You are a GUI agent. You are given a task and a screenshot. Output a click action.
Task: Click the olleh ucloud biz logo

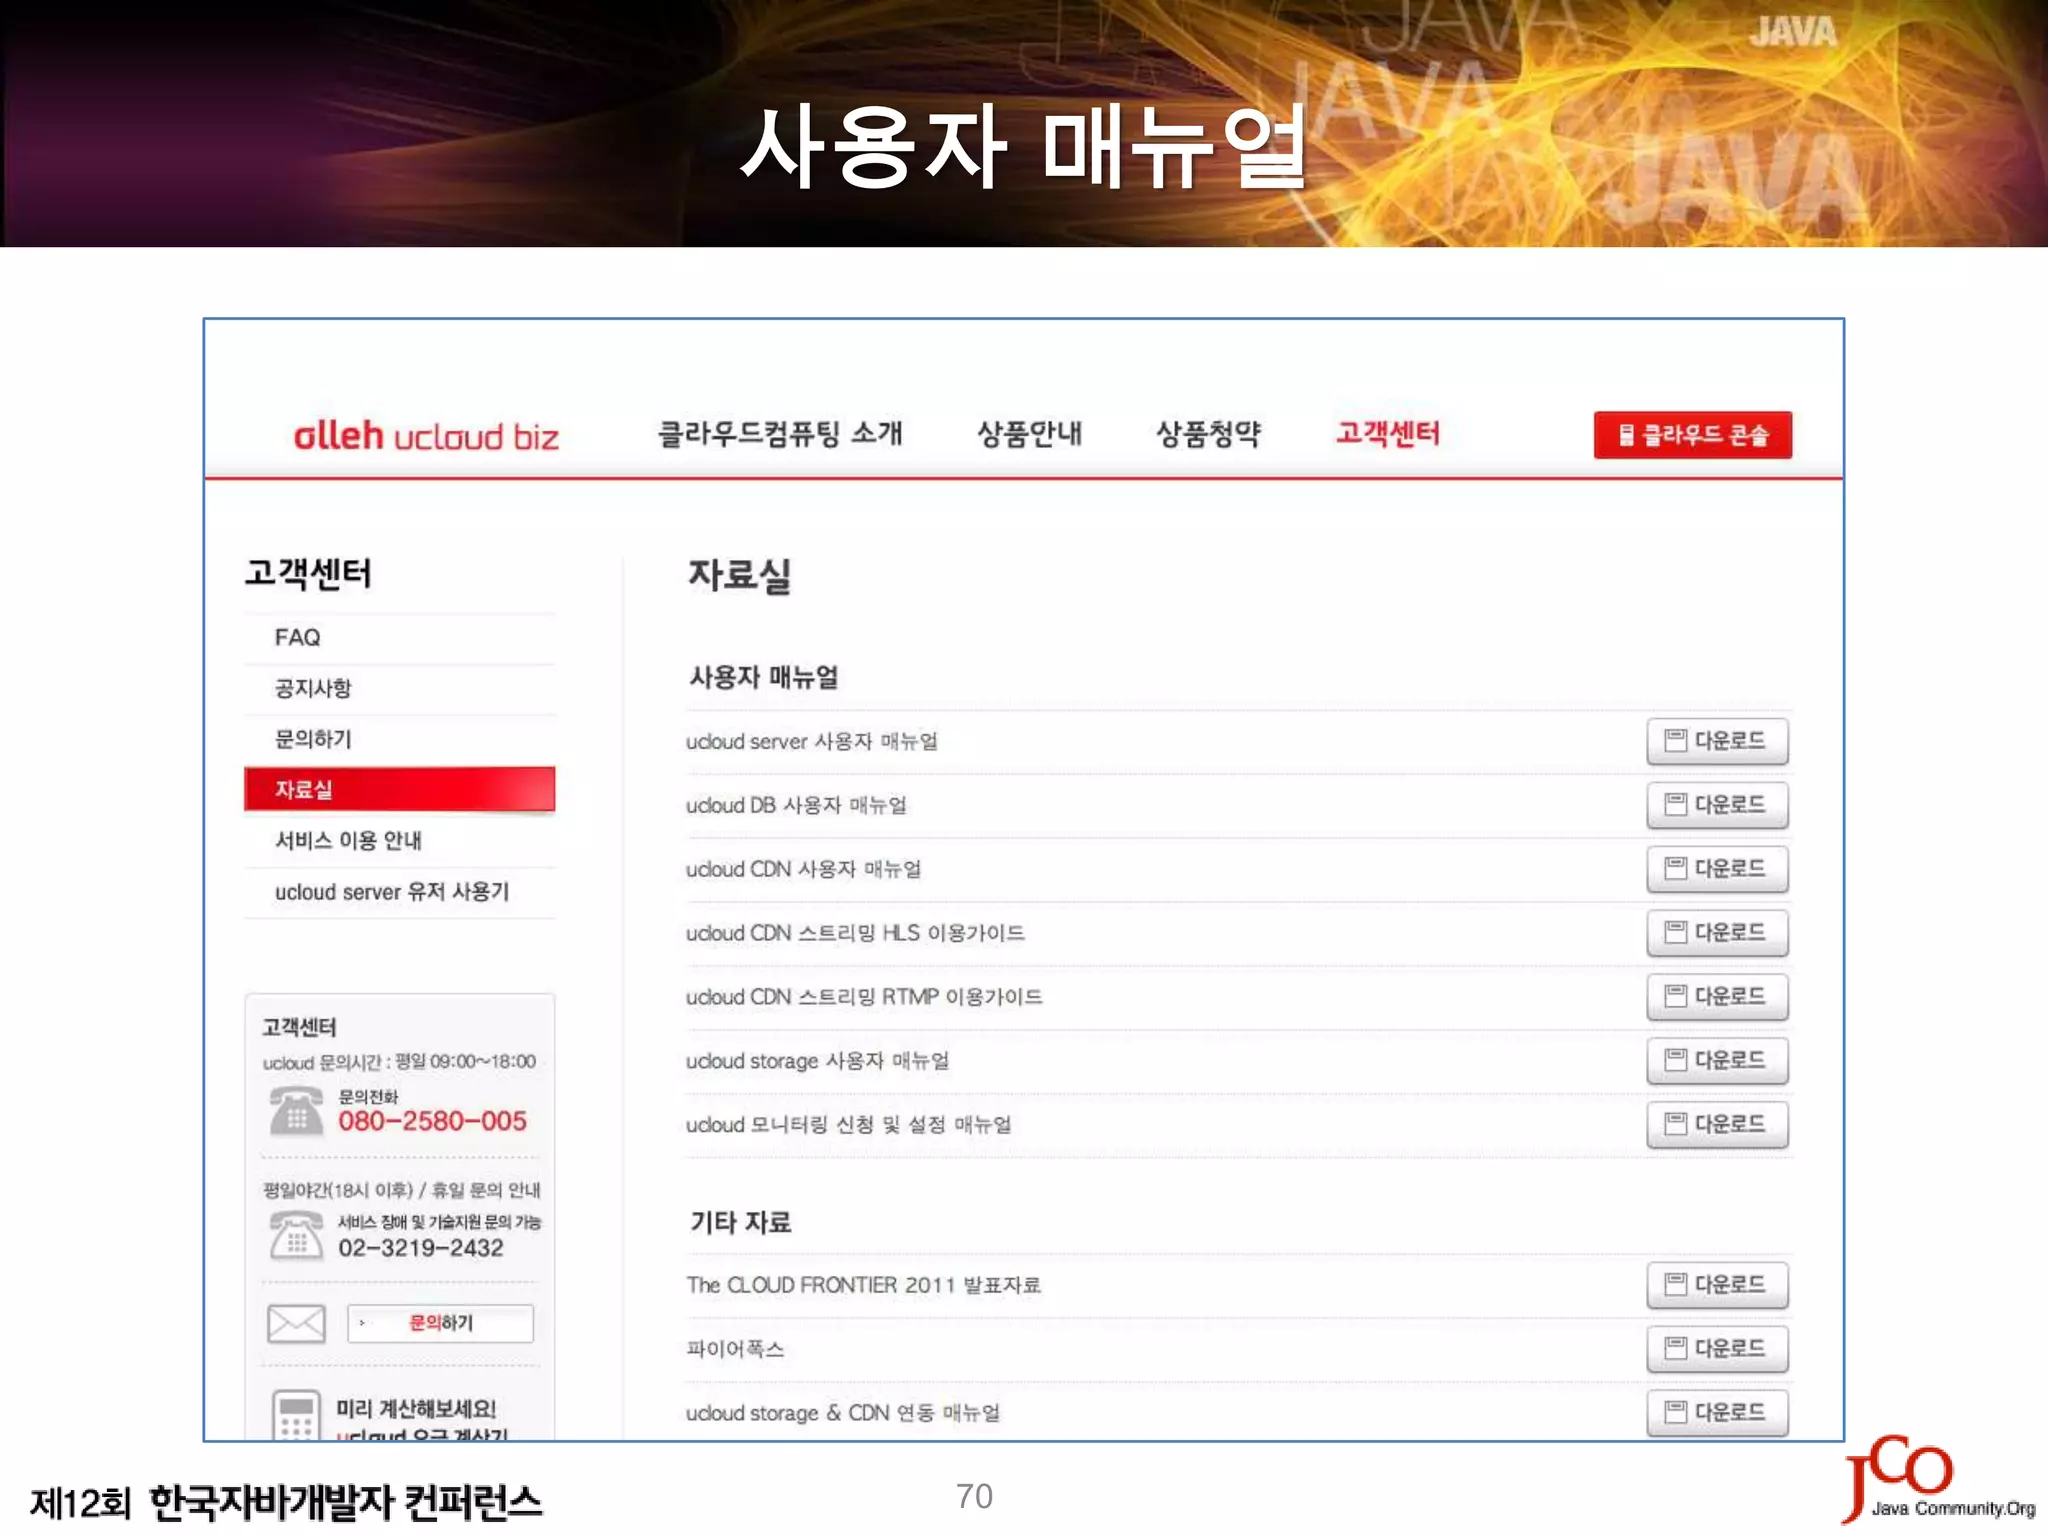coord(426,435)
